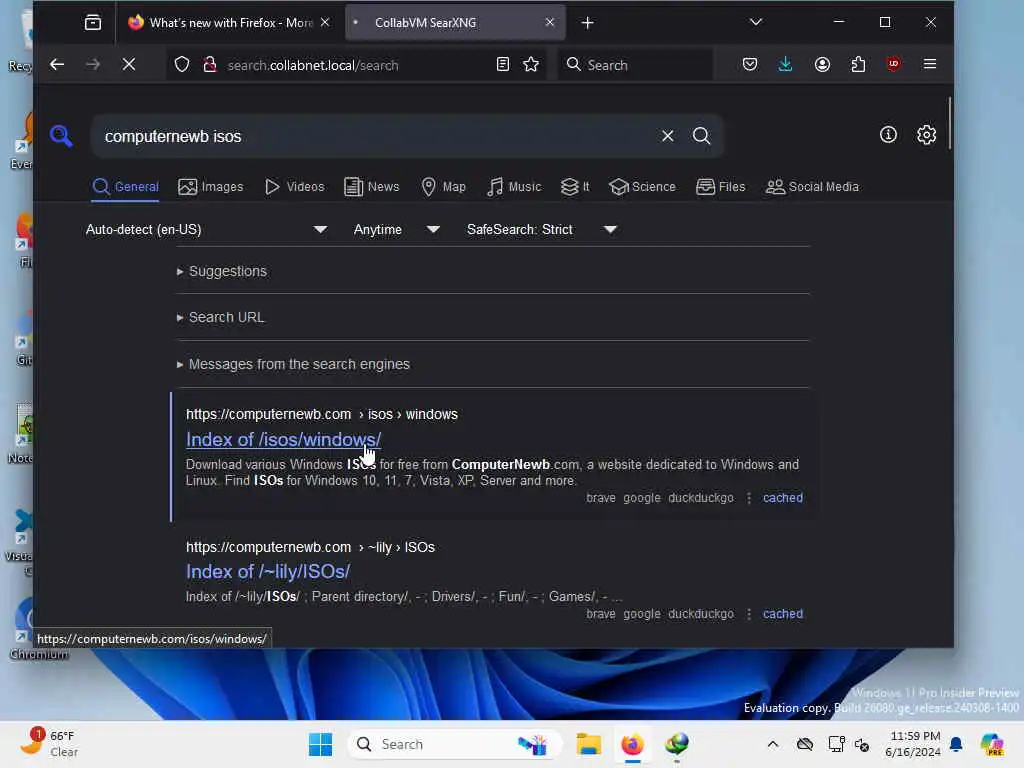Screen dimensions: 1024x768
Task: Open the Windows Start menu
Action: 320,744
